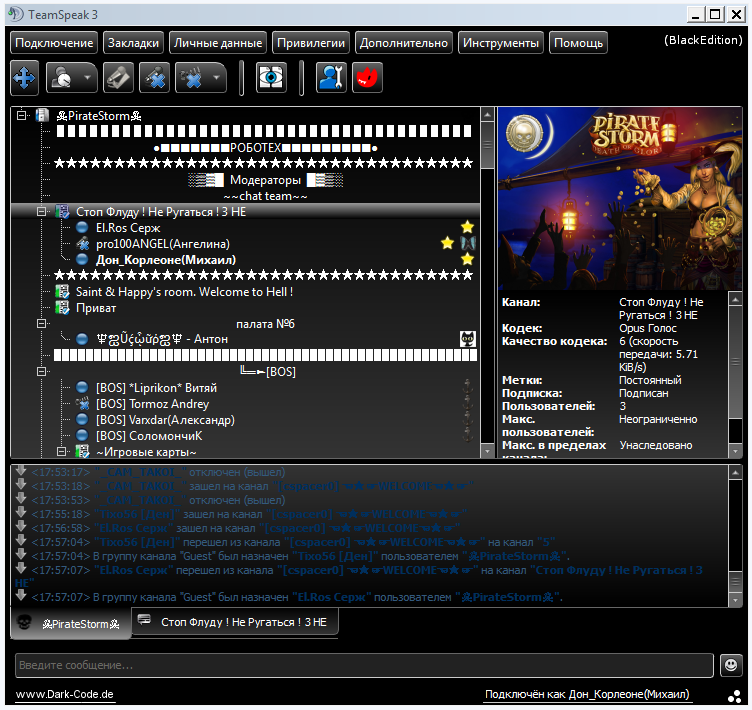Toggle mute speakers toolbar button
752x710 pixels.
click(193, 78)
